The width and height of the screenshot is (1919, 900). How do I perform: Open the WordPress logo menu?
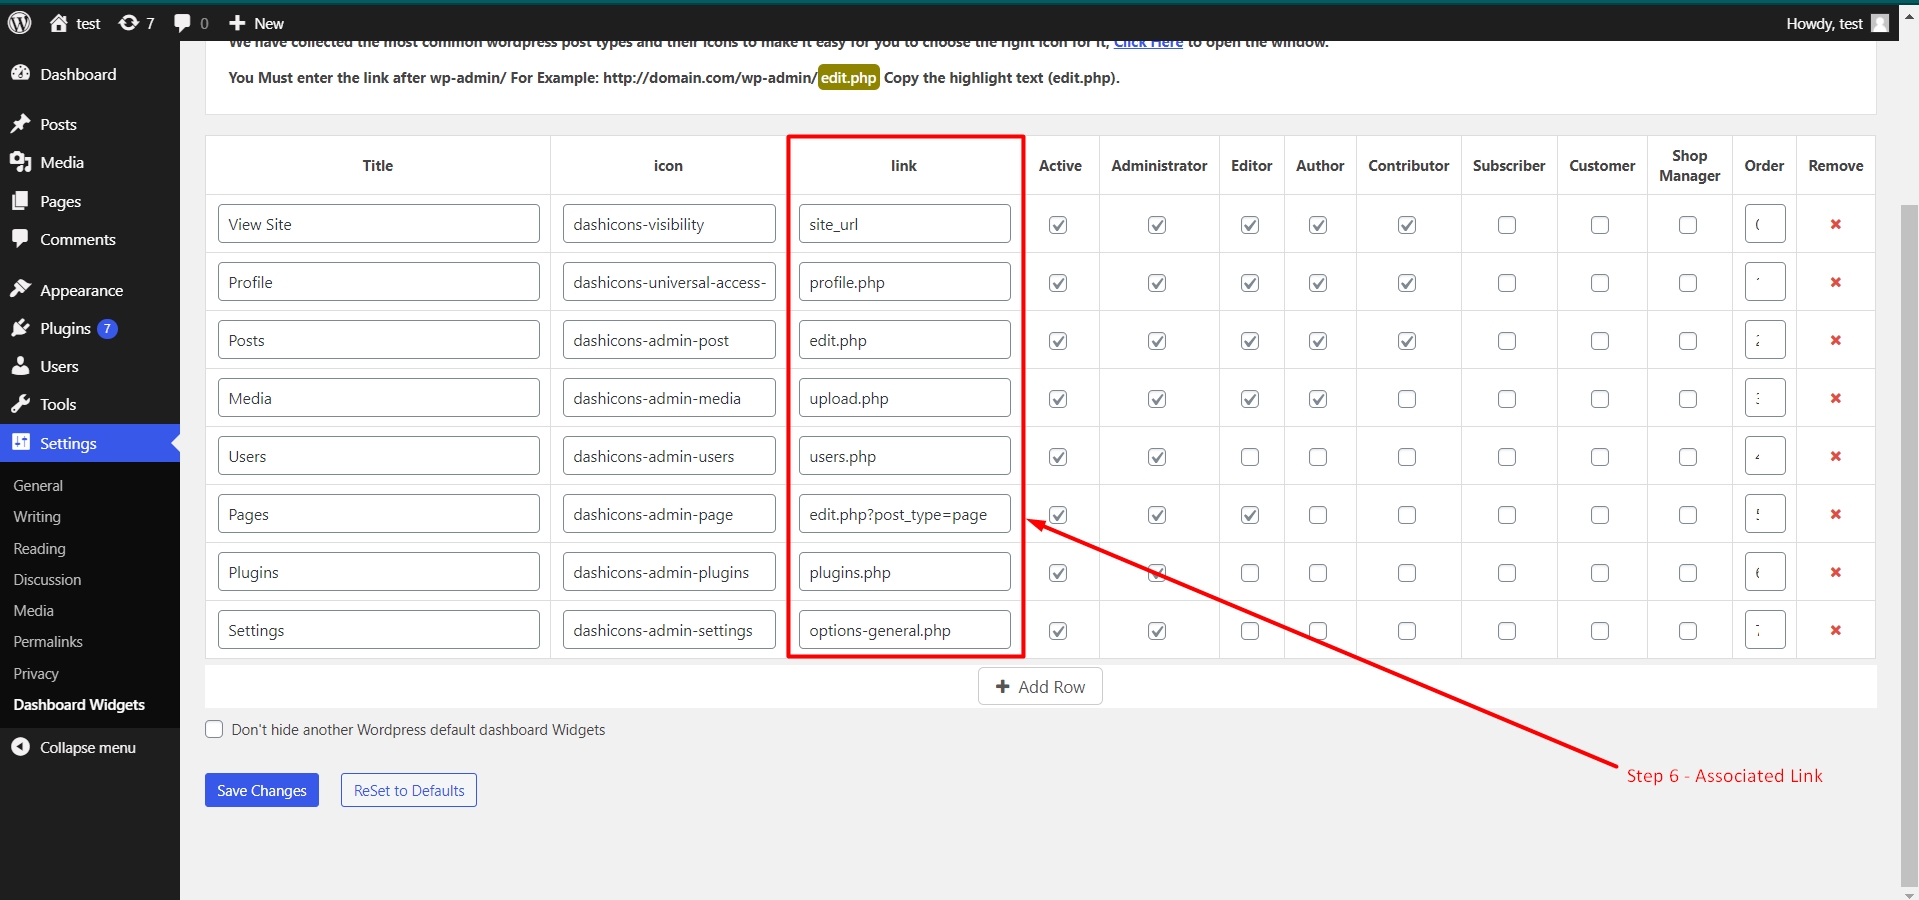click(19, 23)
